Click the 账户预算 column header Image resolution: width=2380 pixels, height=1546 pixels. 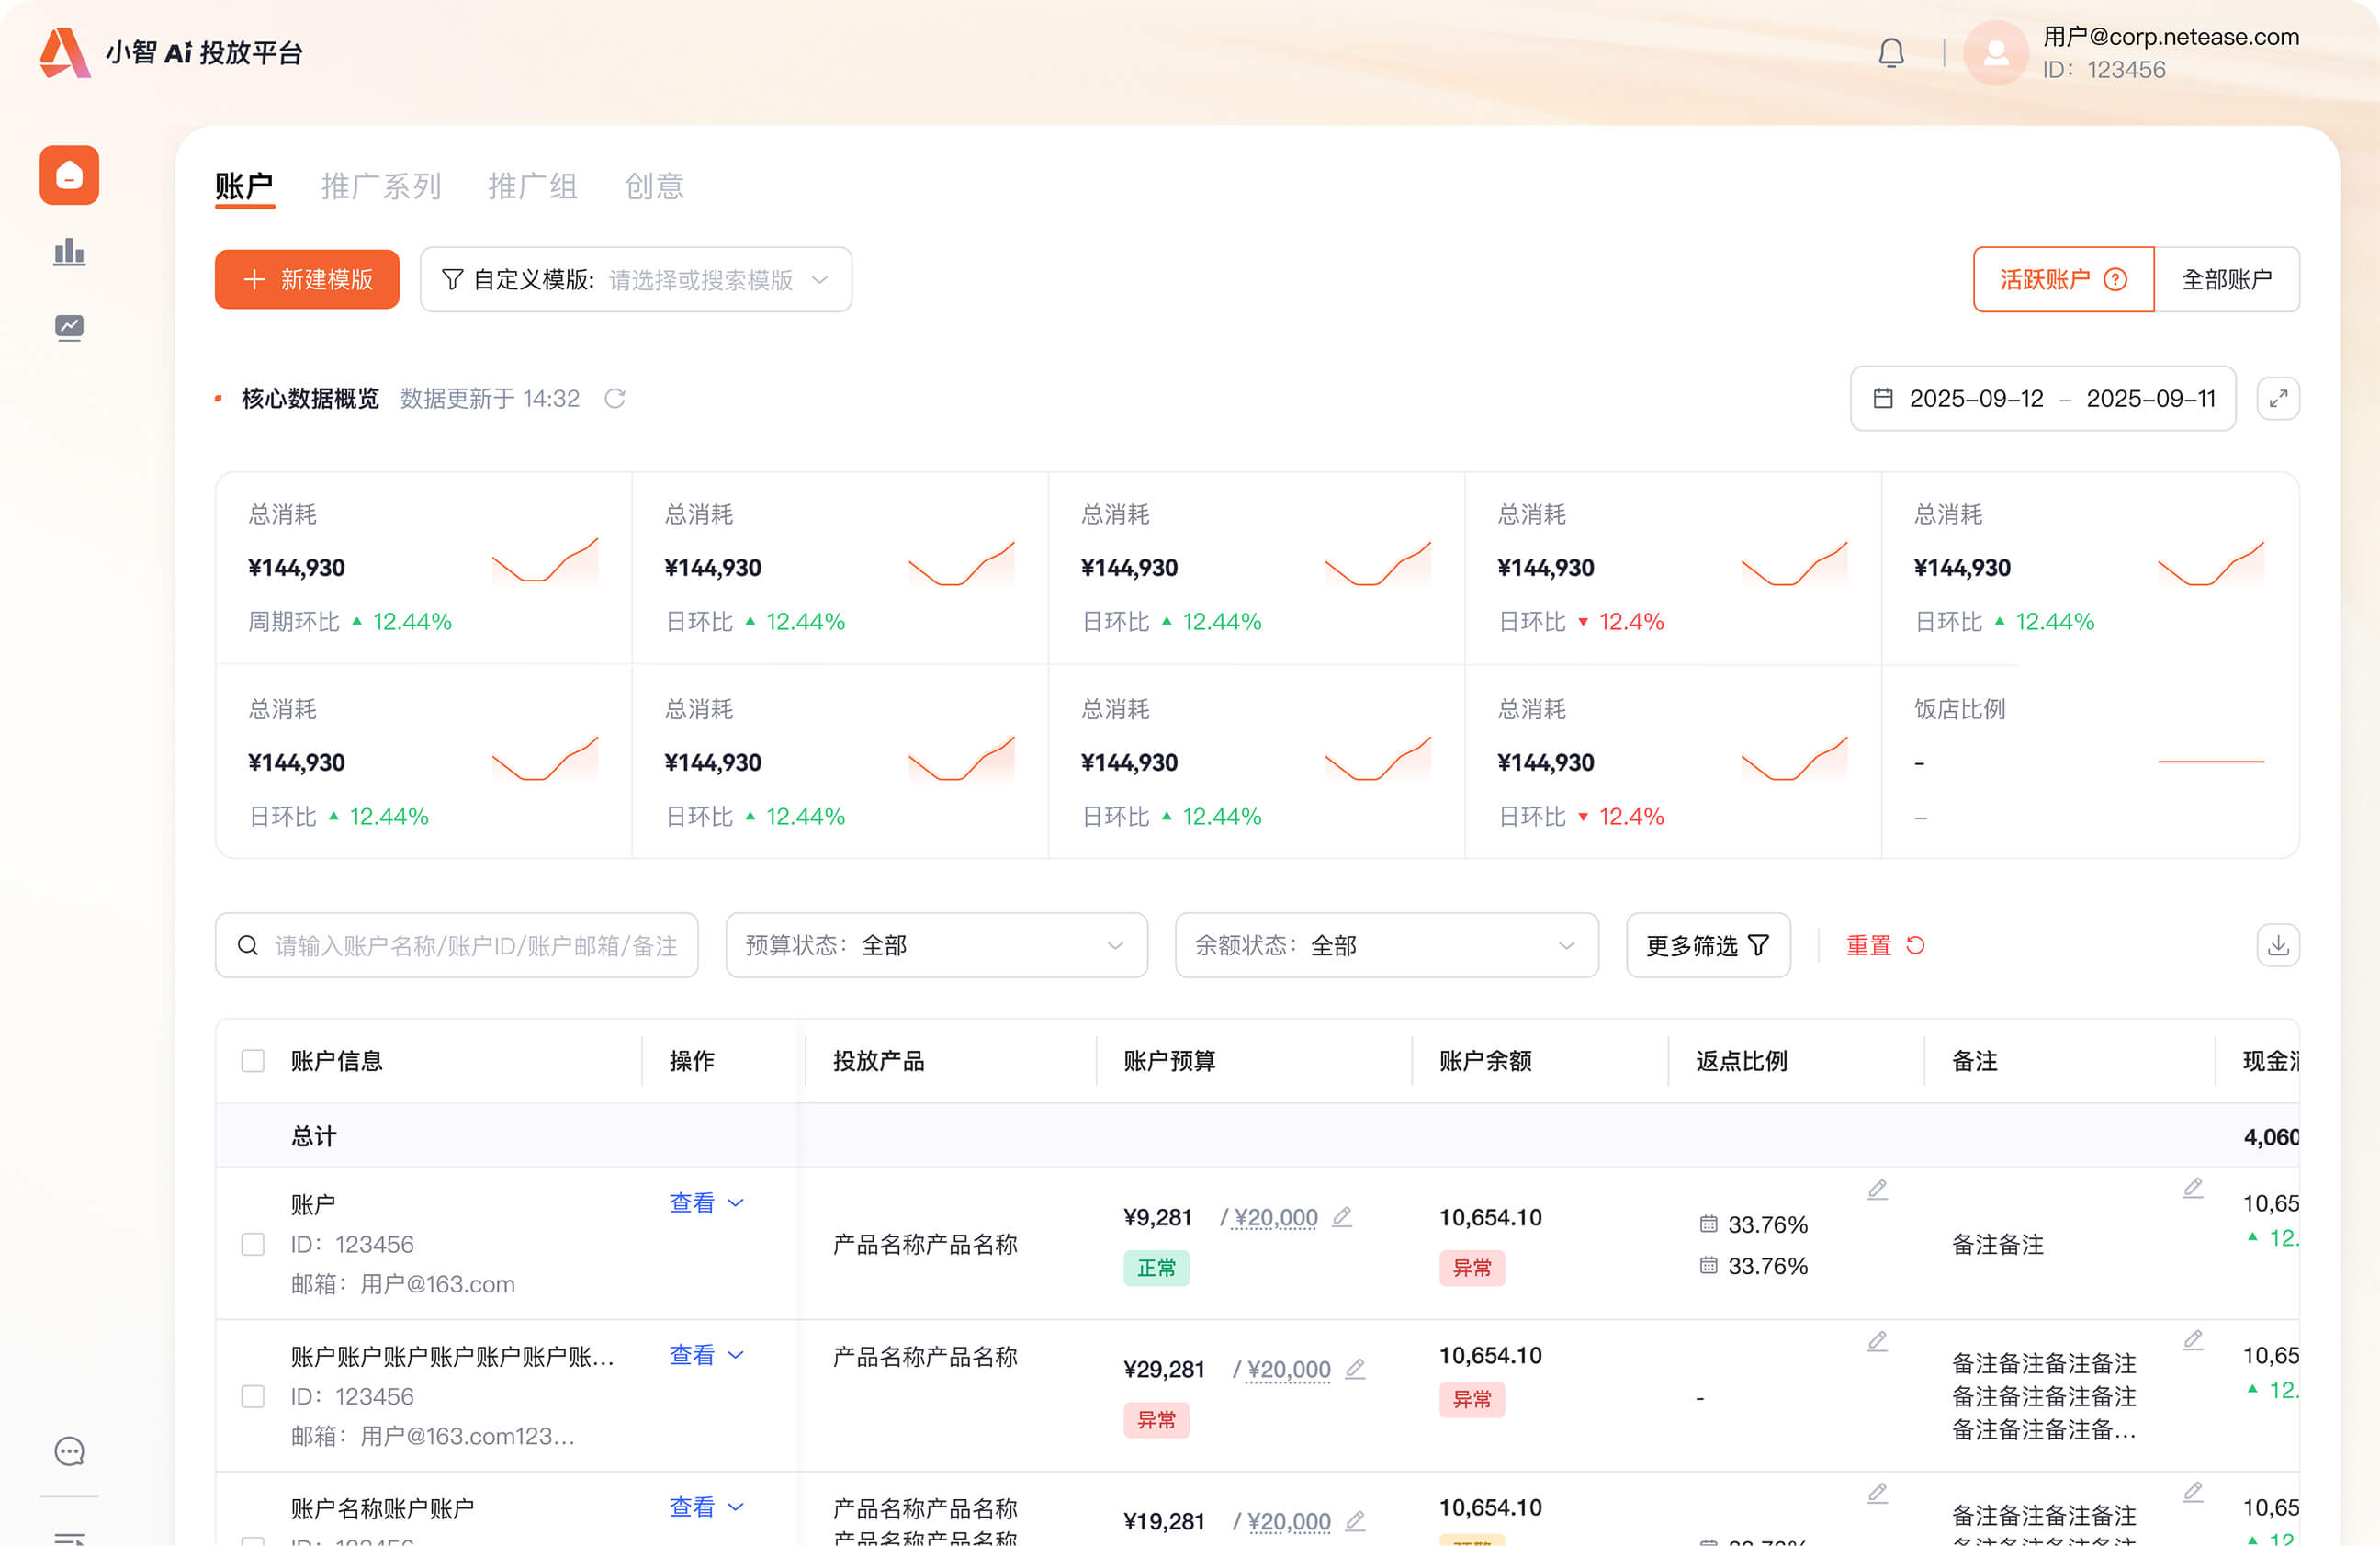(1169, 1061)
